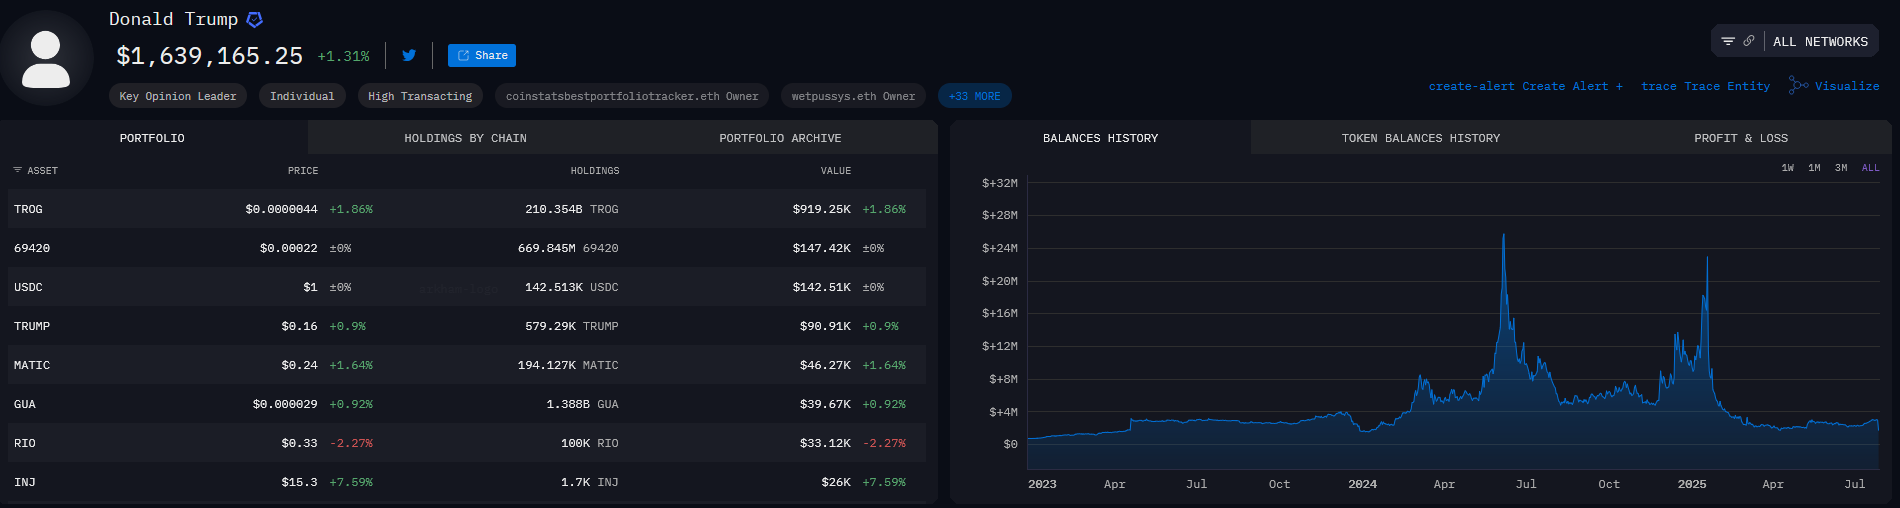Click the -2.27% RIO price change
The height and width of the screenshot is (508, 1900).
[x=351, y=443]
